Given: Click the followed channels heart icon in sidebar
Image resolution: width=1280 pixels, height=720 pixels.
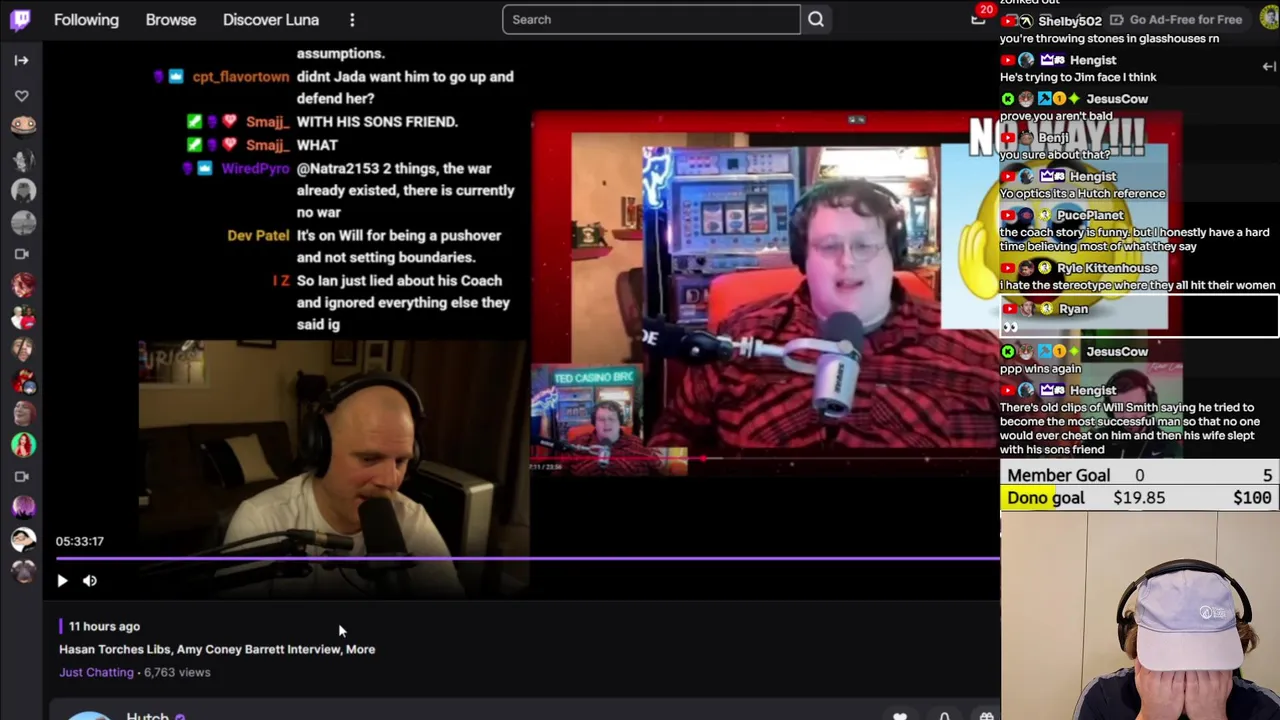Looking at the screenshot, I should click(22, 96).
